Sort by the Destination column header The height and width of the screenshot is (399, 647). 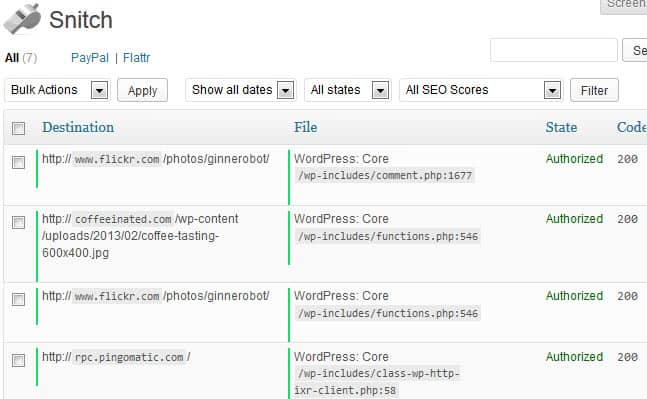(78, 127)
